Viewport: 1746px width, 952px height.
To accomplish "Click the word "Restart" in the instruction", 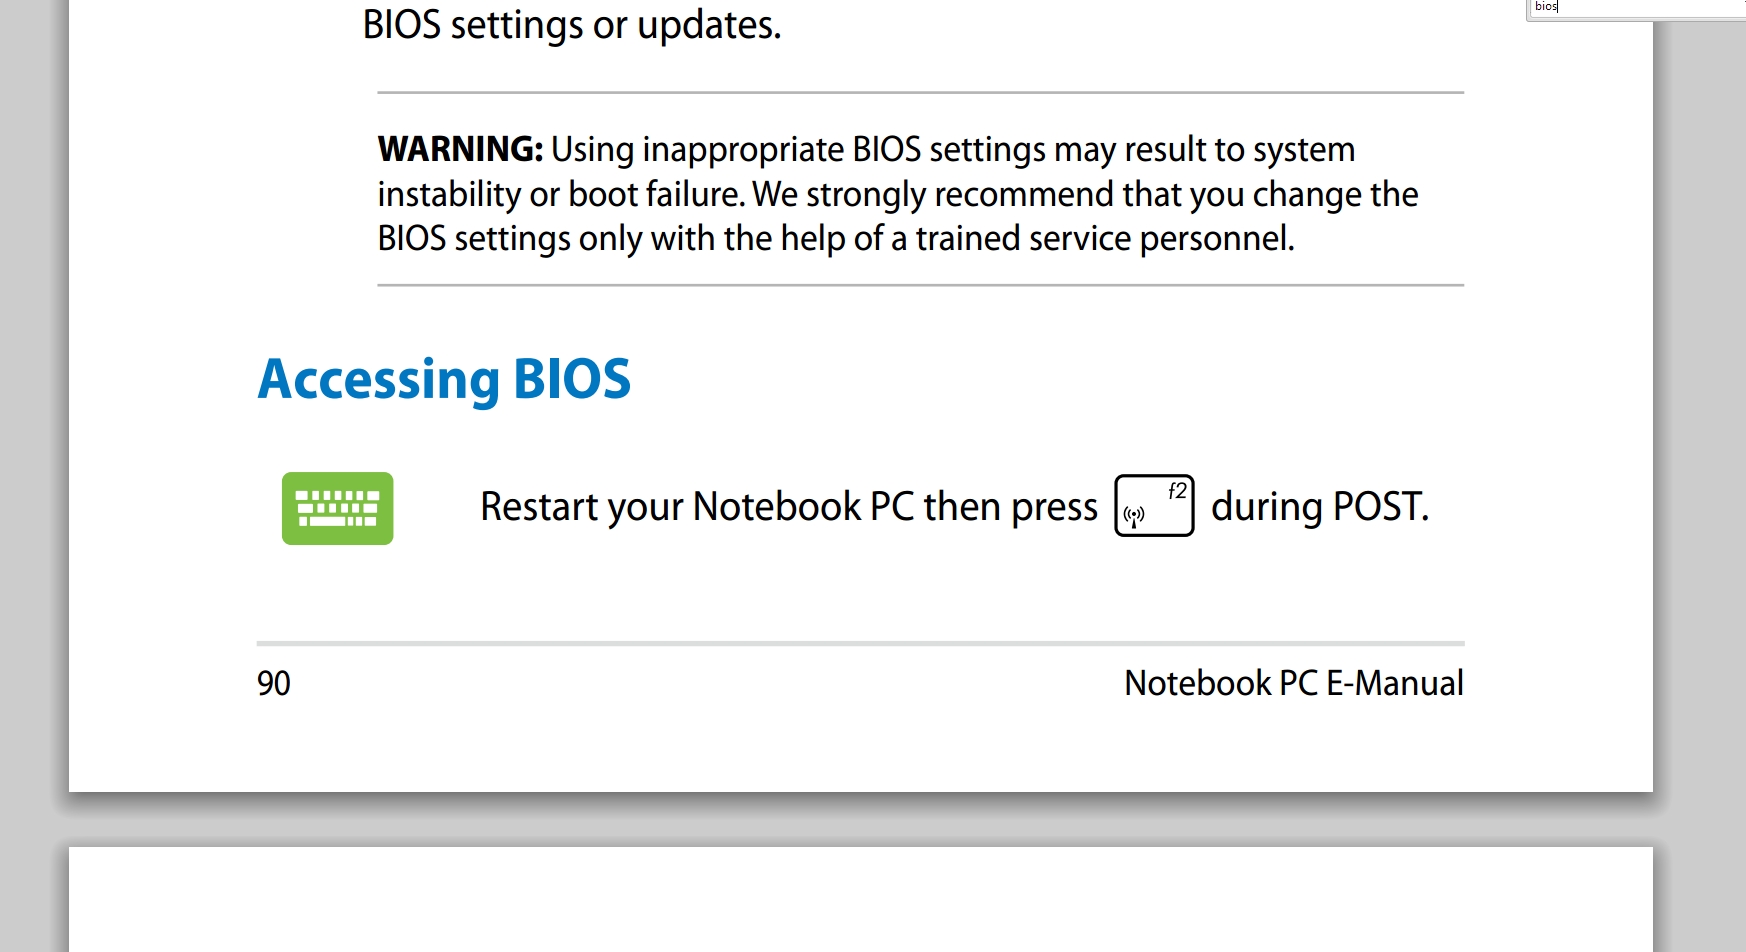I will (x=539, y=506).
